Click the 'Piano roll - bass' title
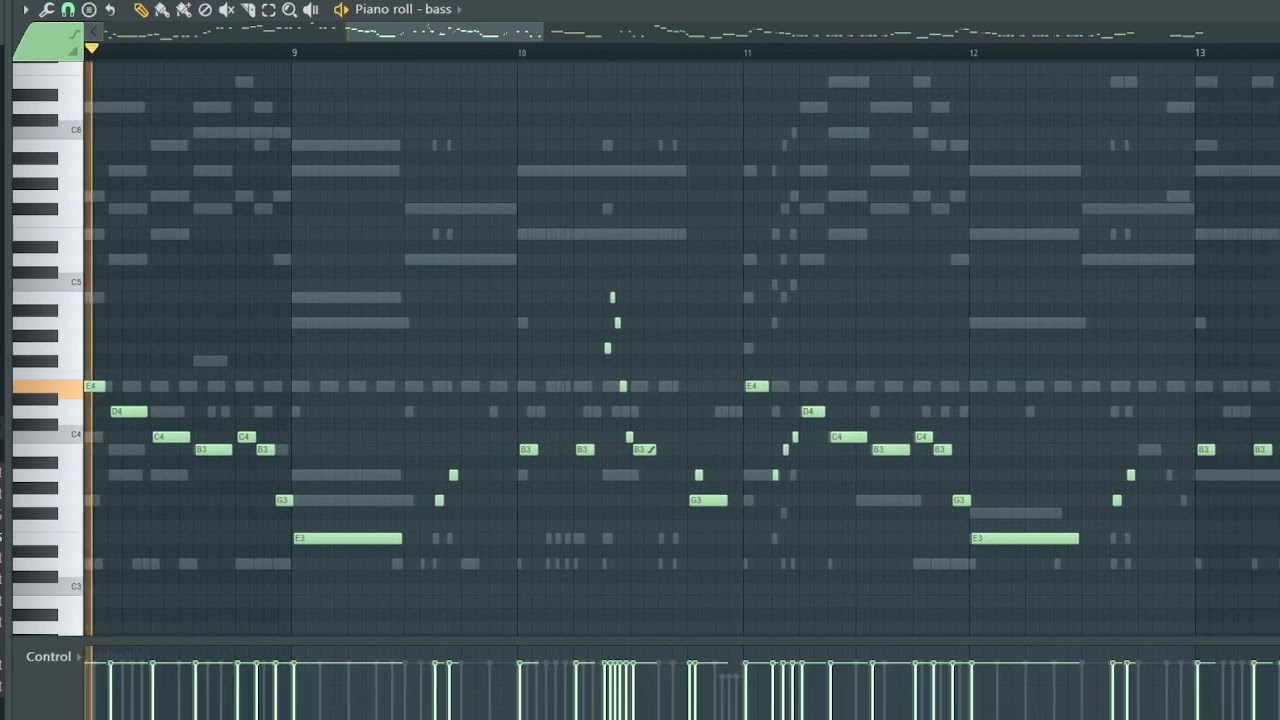 403,10
